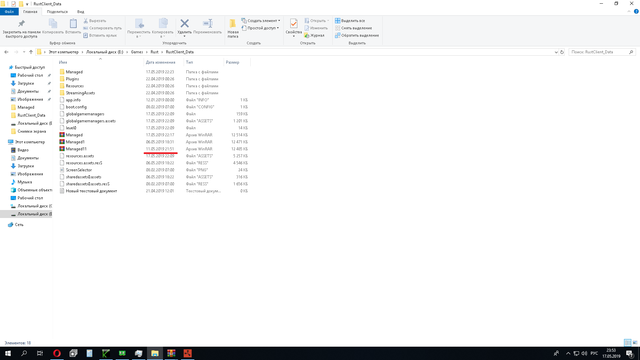Select Видео in navigation pane
The image size is (640, 360).
click(x=23, y=150)
